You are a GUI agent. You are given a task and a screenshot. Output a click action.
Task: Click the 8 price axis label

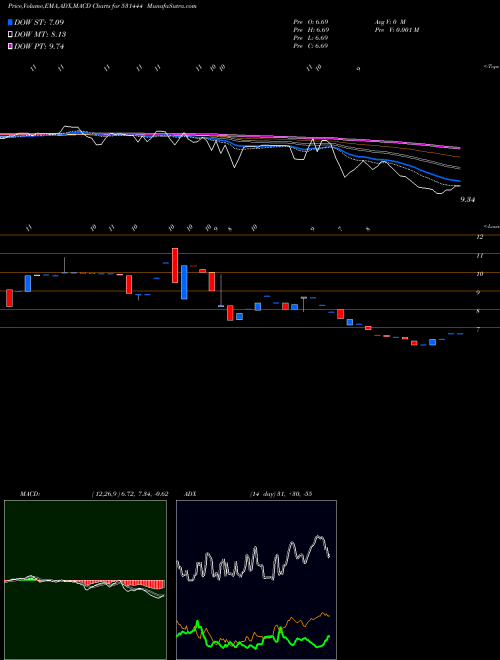pyautogui.click(x=478, y=311)
